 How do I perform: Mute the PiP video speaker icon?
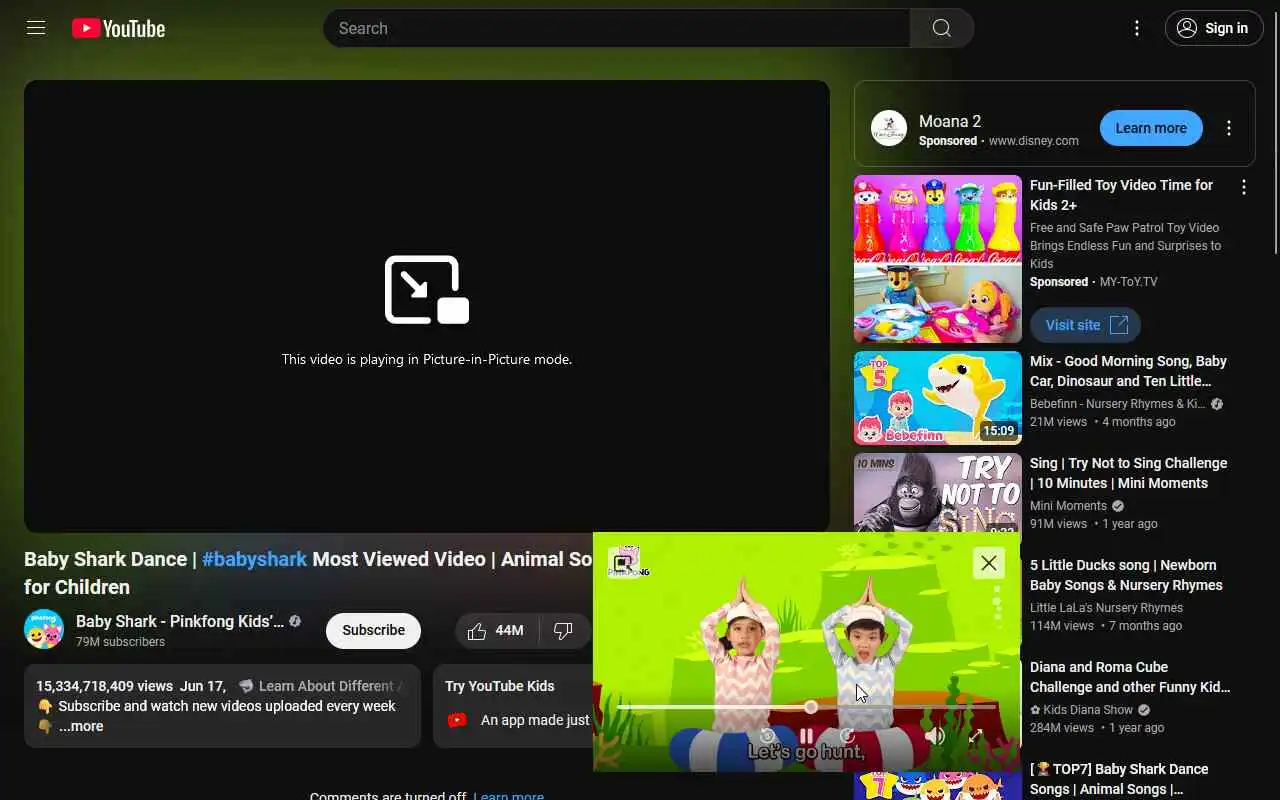[x=935, y=737]
